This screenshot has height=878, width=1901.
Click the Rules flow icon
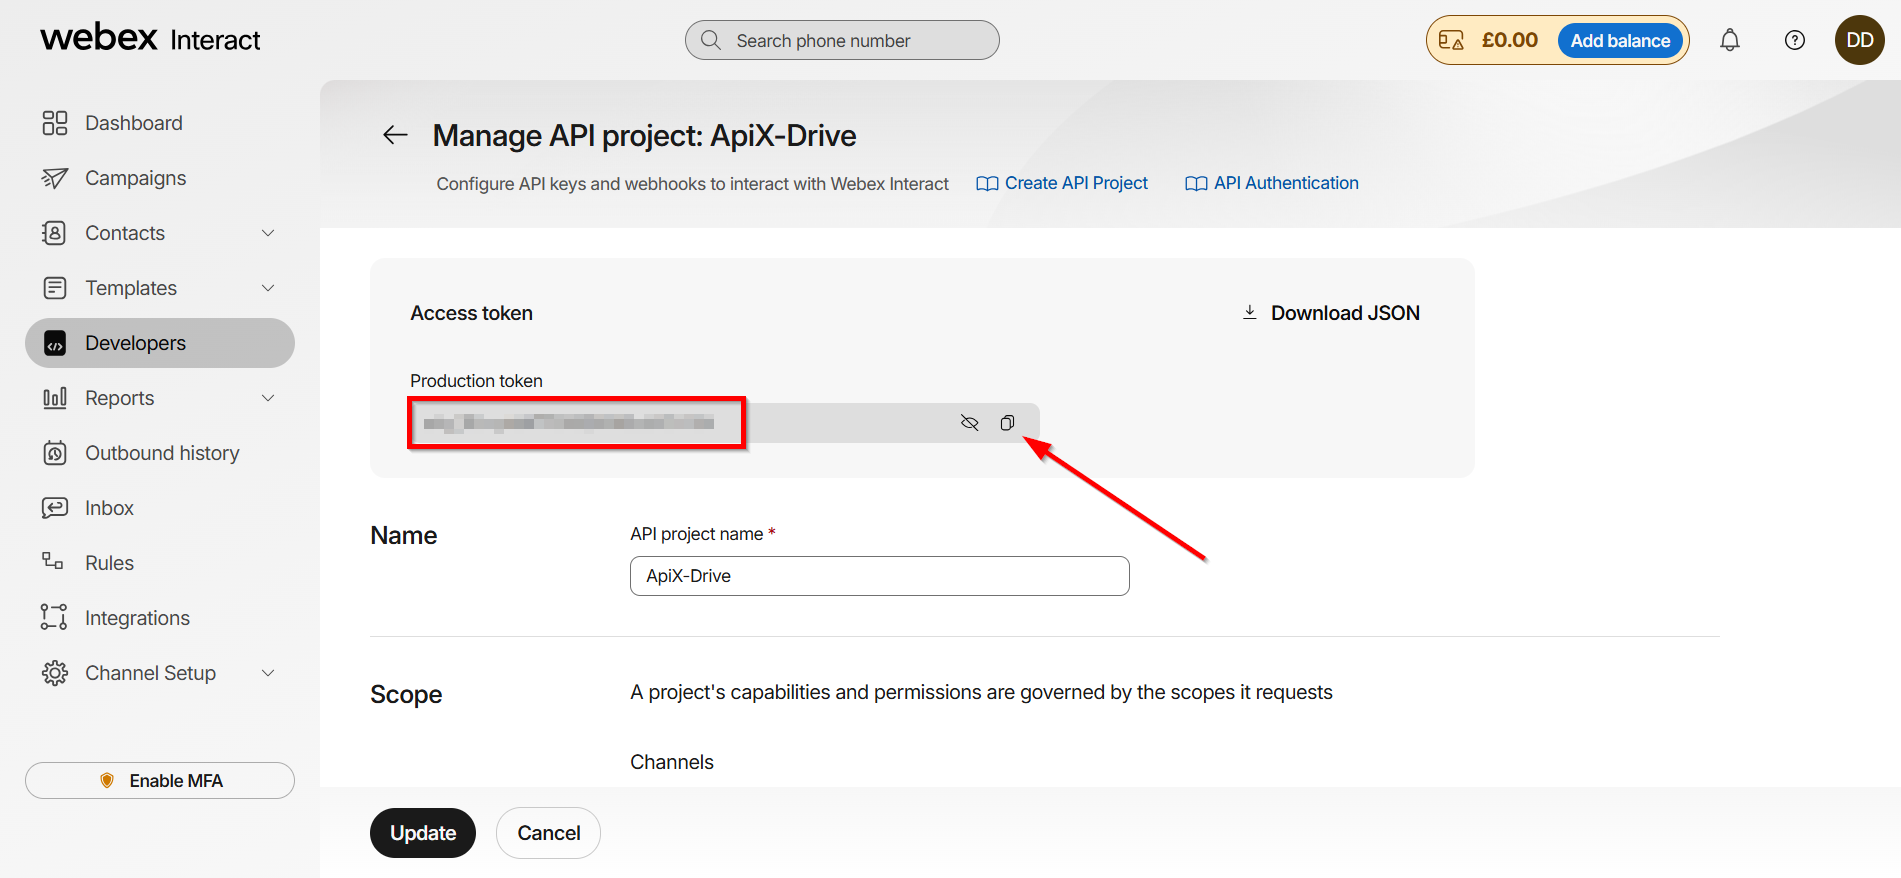[53, 561]
